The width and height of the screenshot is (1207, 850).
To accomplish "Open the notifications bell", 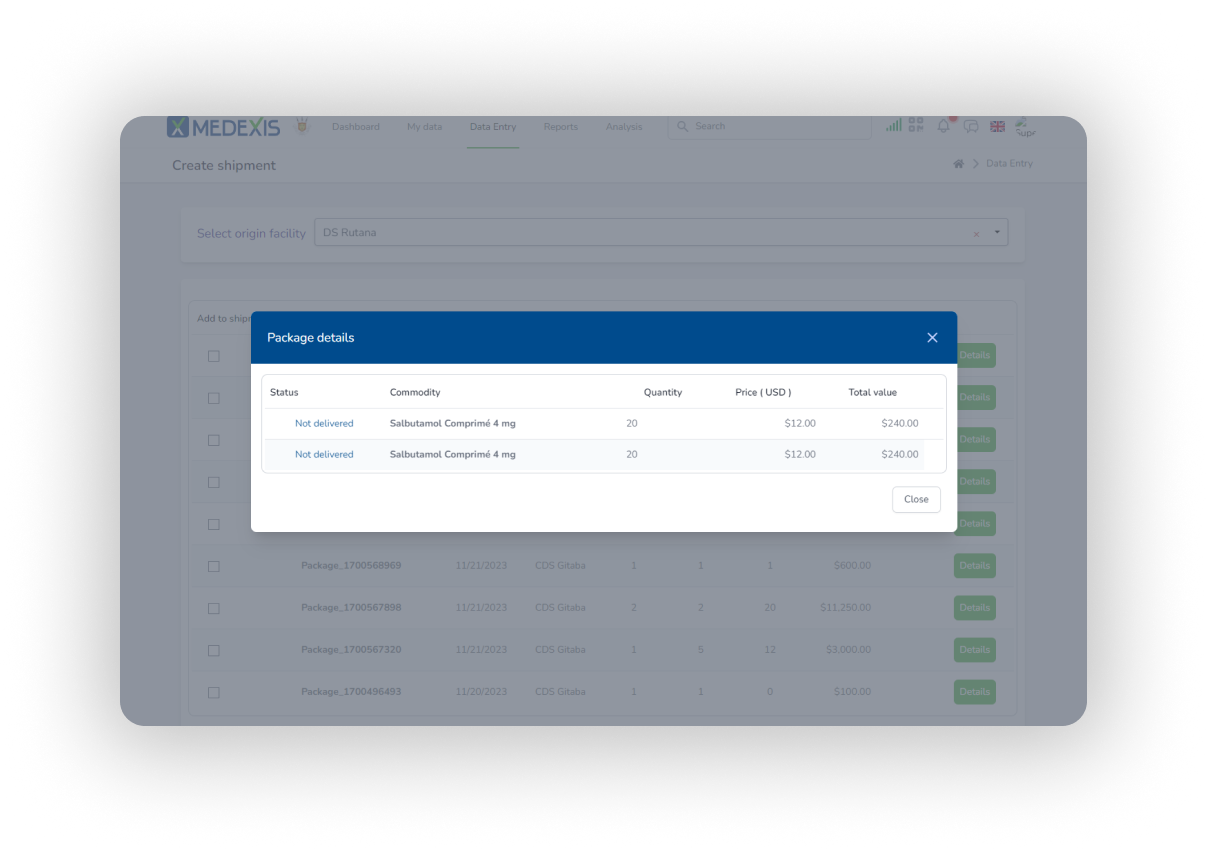I will (943, 126).
